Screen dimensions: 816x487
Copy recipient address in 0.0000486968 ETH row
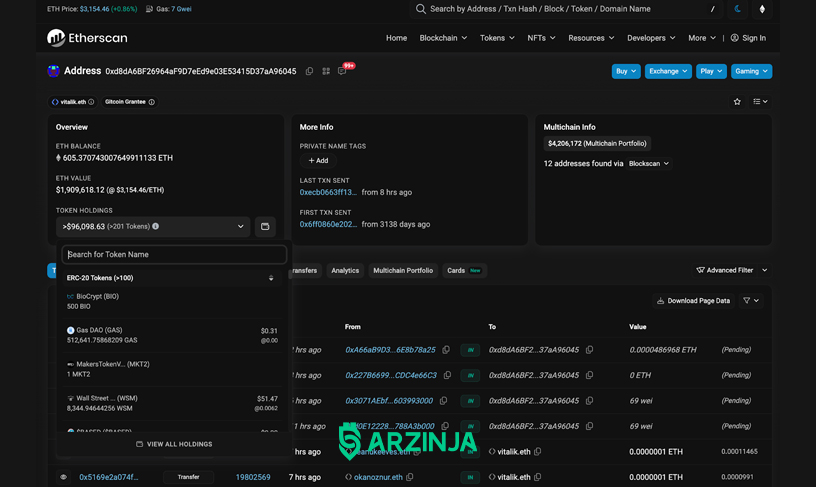[589, 350]
